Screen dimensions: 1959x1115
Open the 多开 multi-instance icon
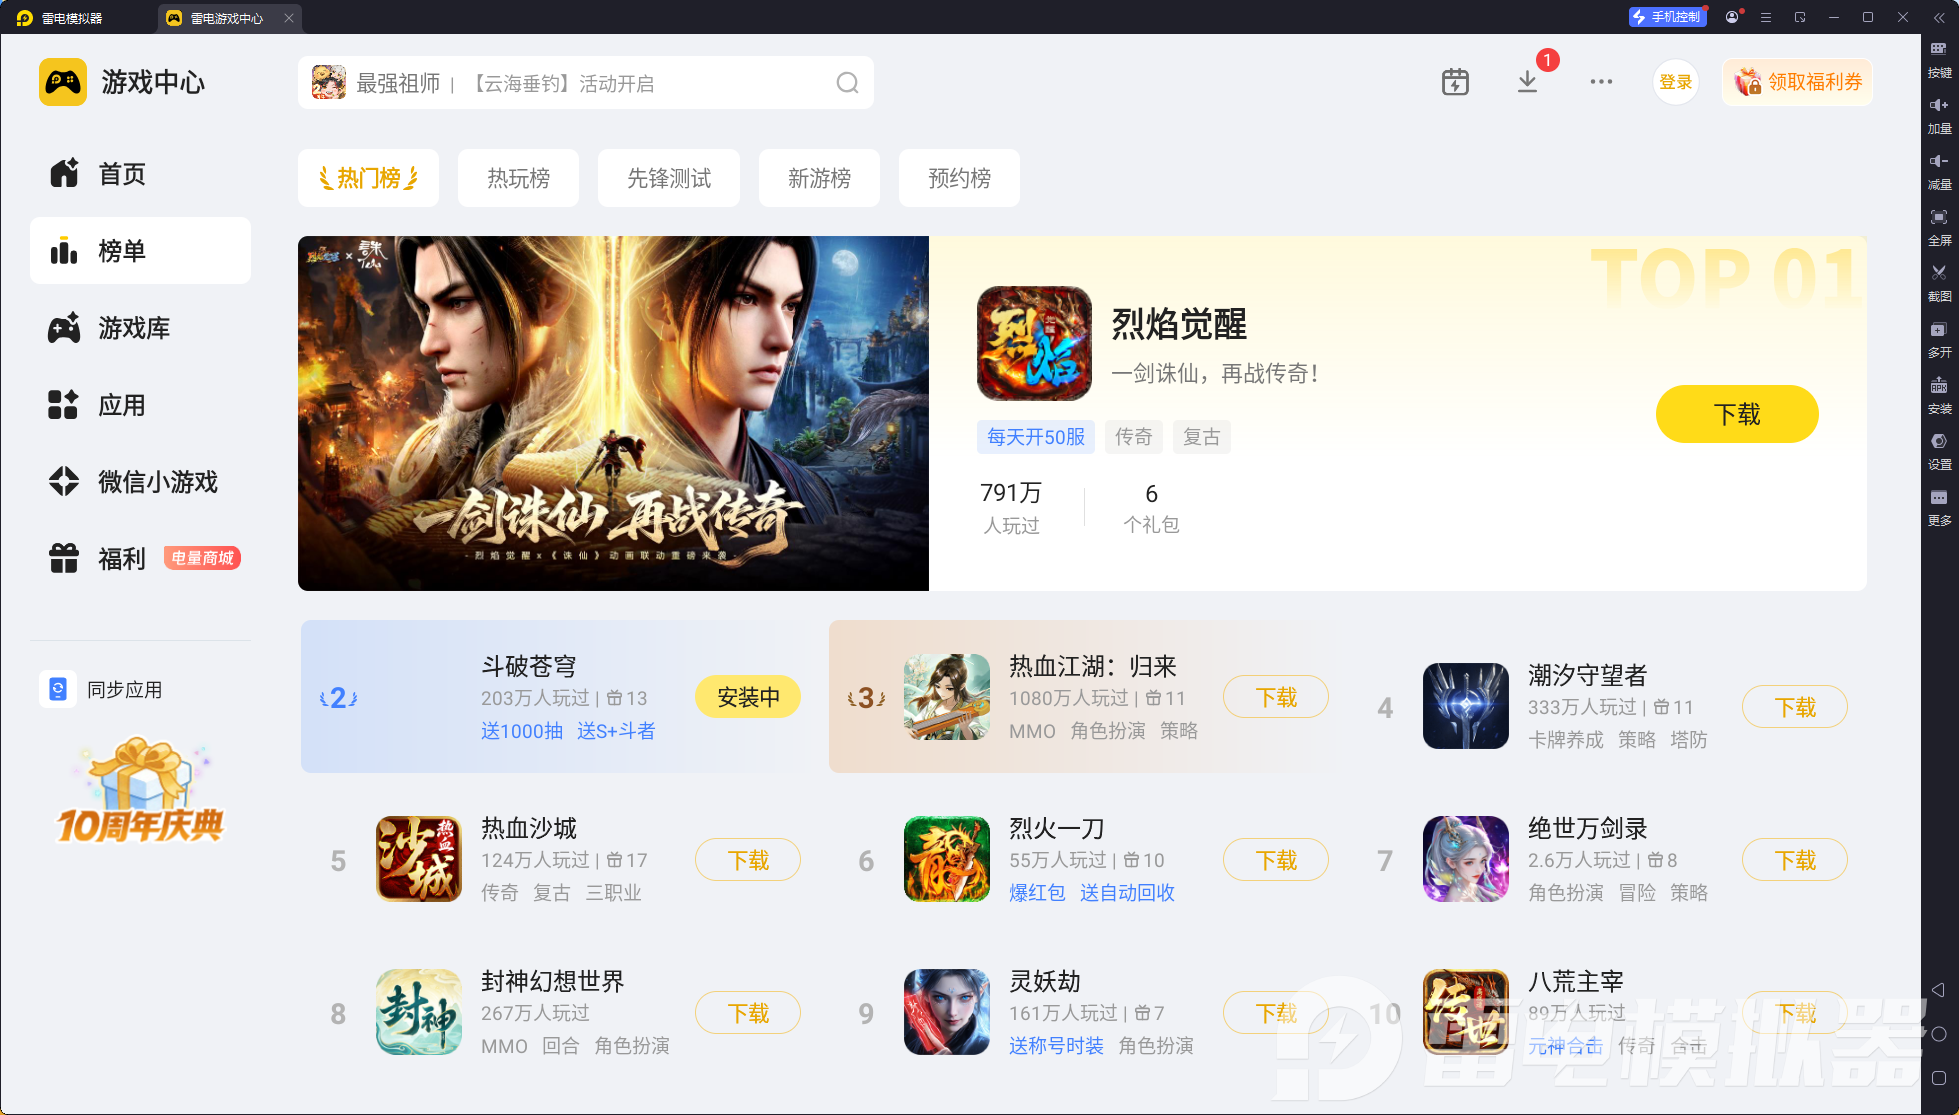point(1939,336)
